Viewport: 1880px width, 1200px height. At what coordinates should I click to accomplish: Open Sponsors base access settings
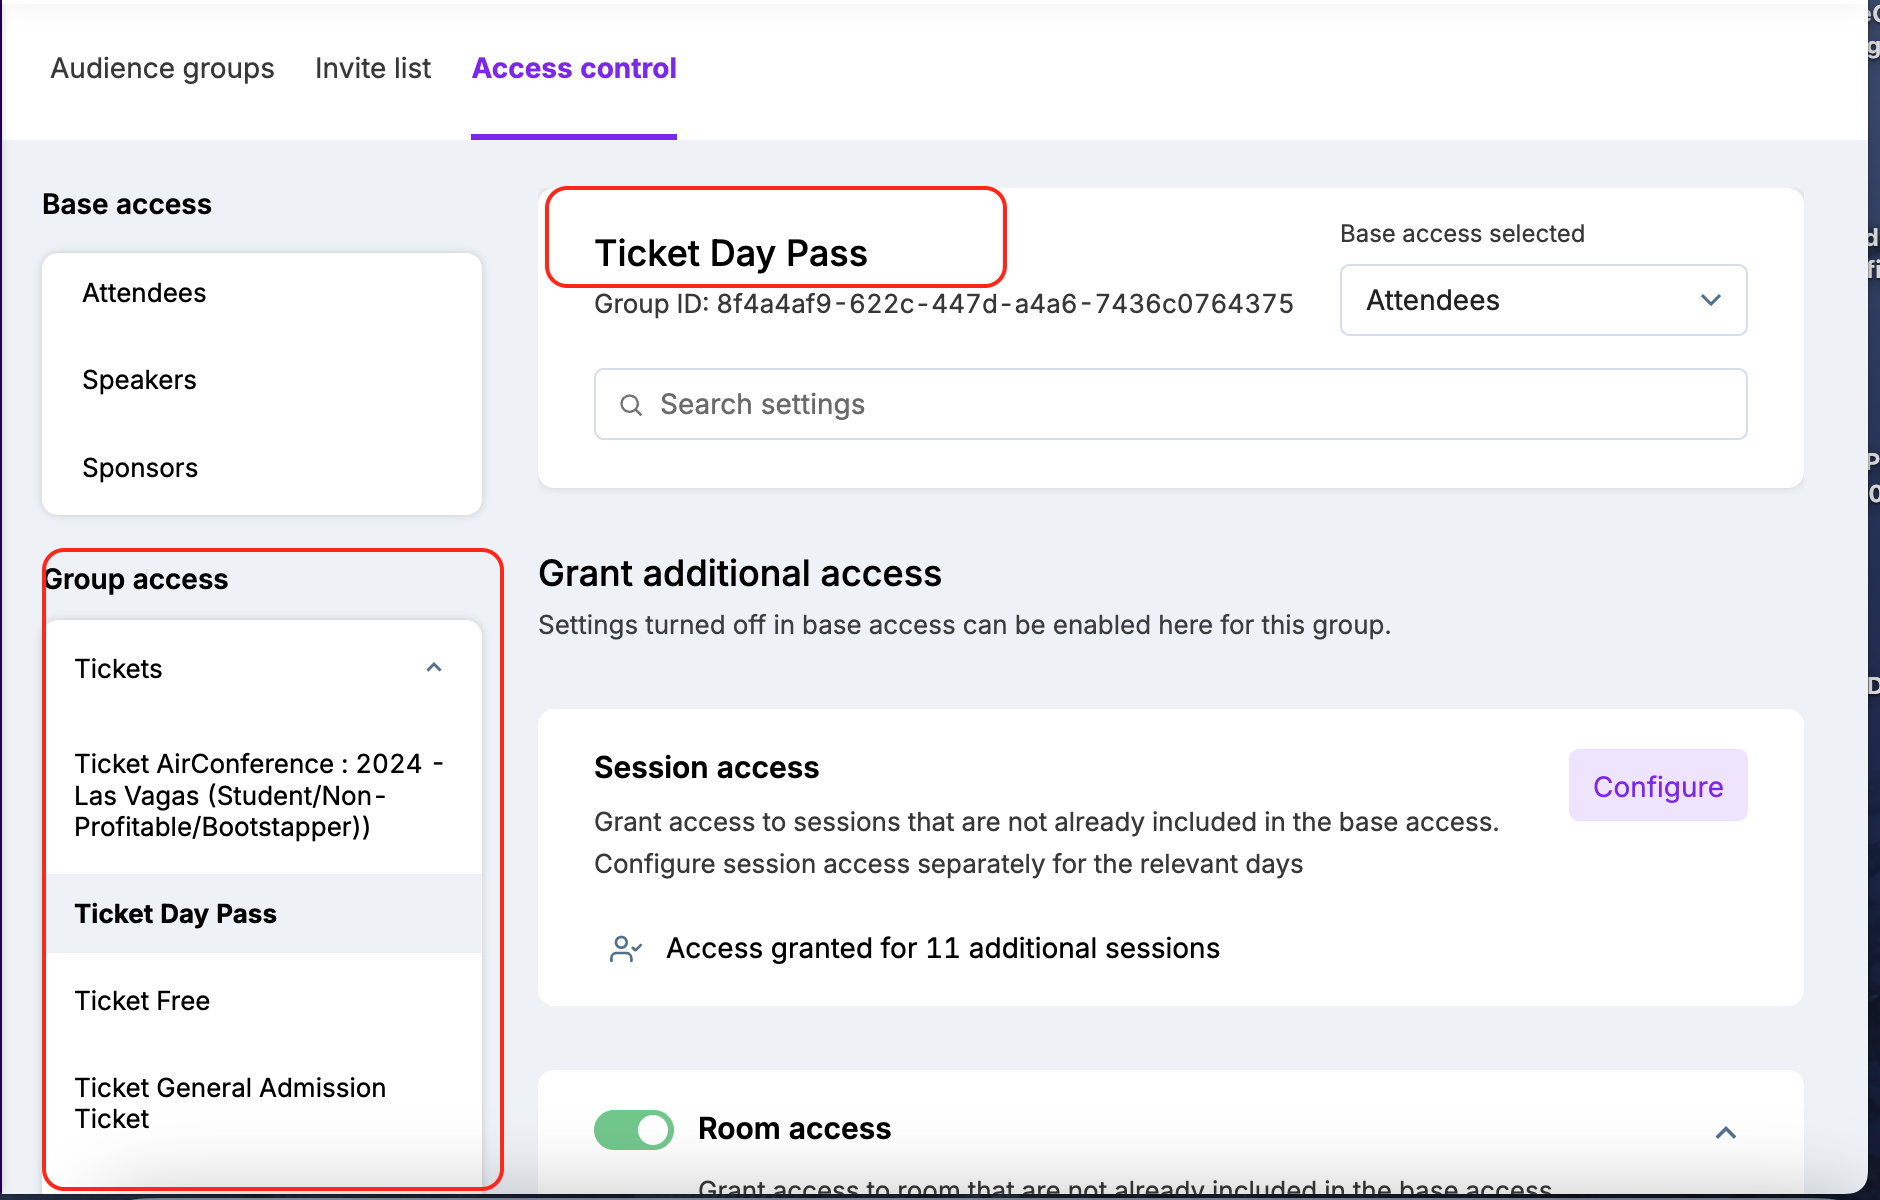tap(140, 468)
